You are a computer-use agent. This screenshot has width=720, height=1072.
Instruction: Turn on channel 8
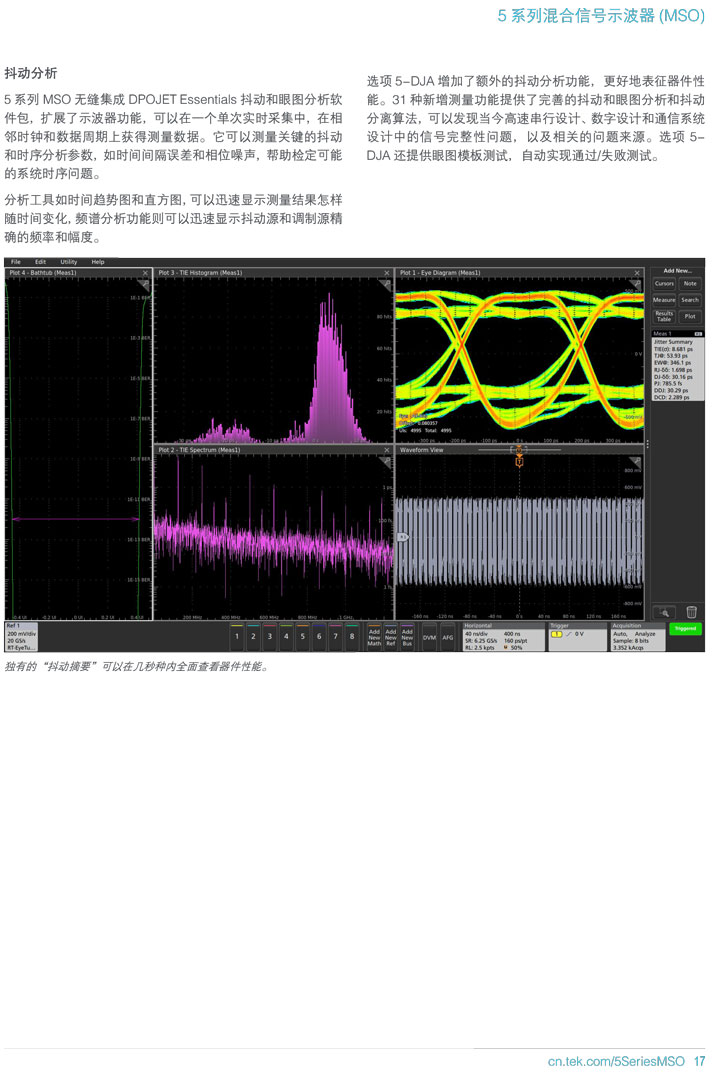pos(352,636)
